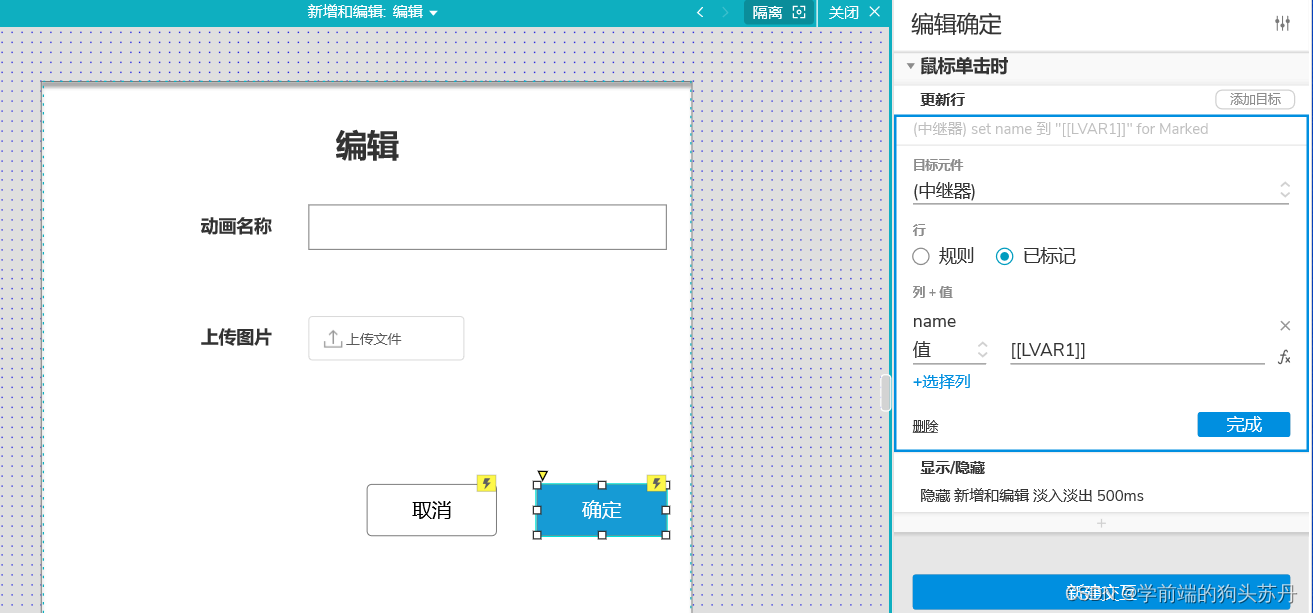Viewport: 1313px width, 613px height.
Task: Click the 动画名称 text input field
Action: click(x=487, y=227)
